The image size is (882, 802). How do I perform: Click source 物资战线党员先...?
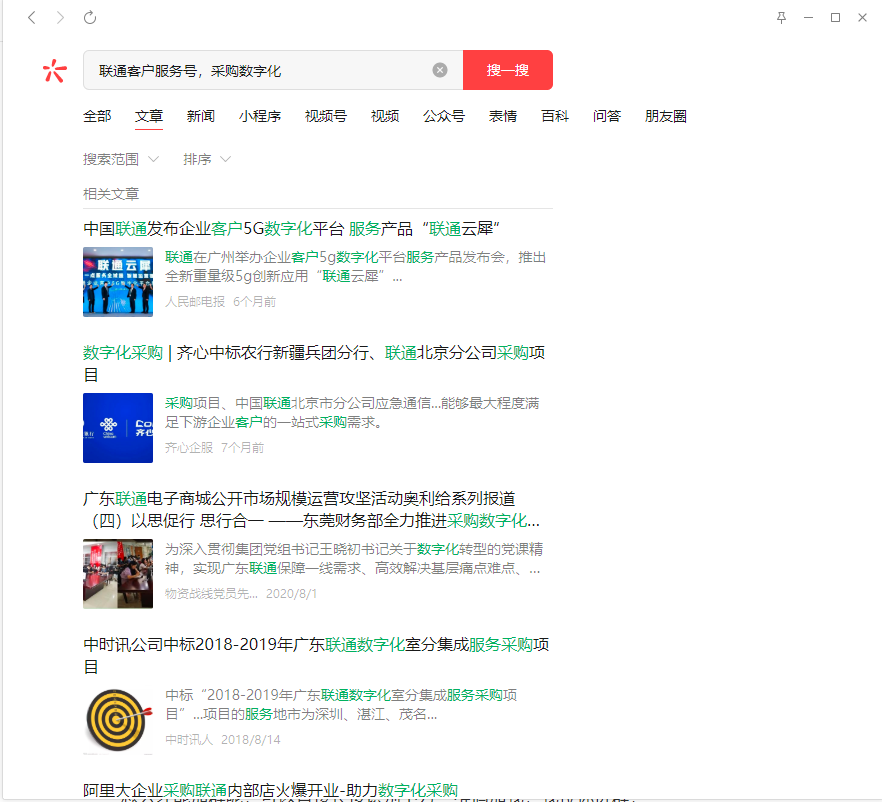coord(212,594)
